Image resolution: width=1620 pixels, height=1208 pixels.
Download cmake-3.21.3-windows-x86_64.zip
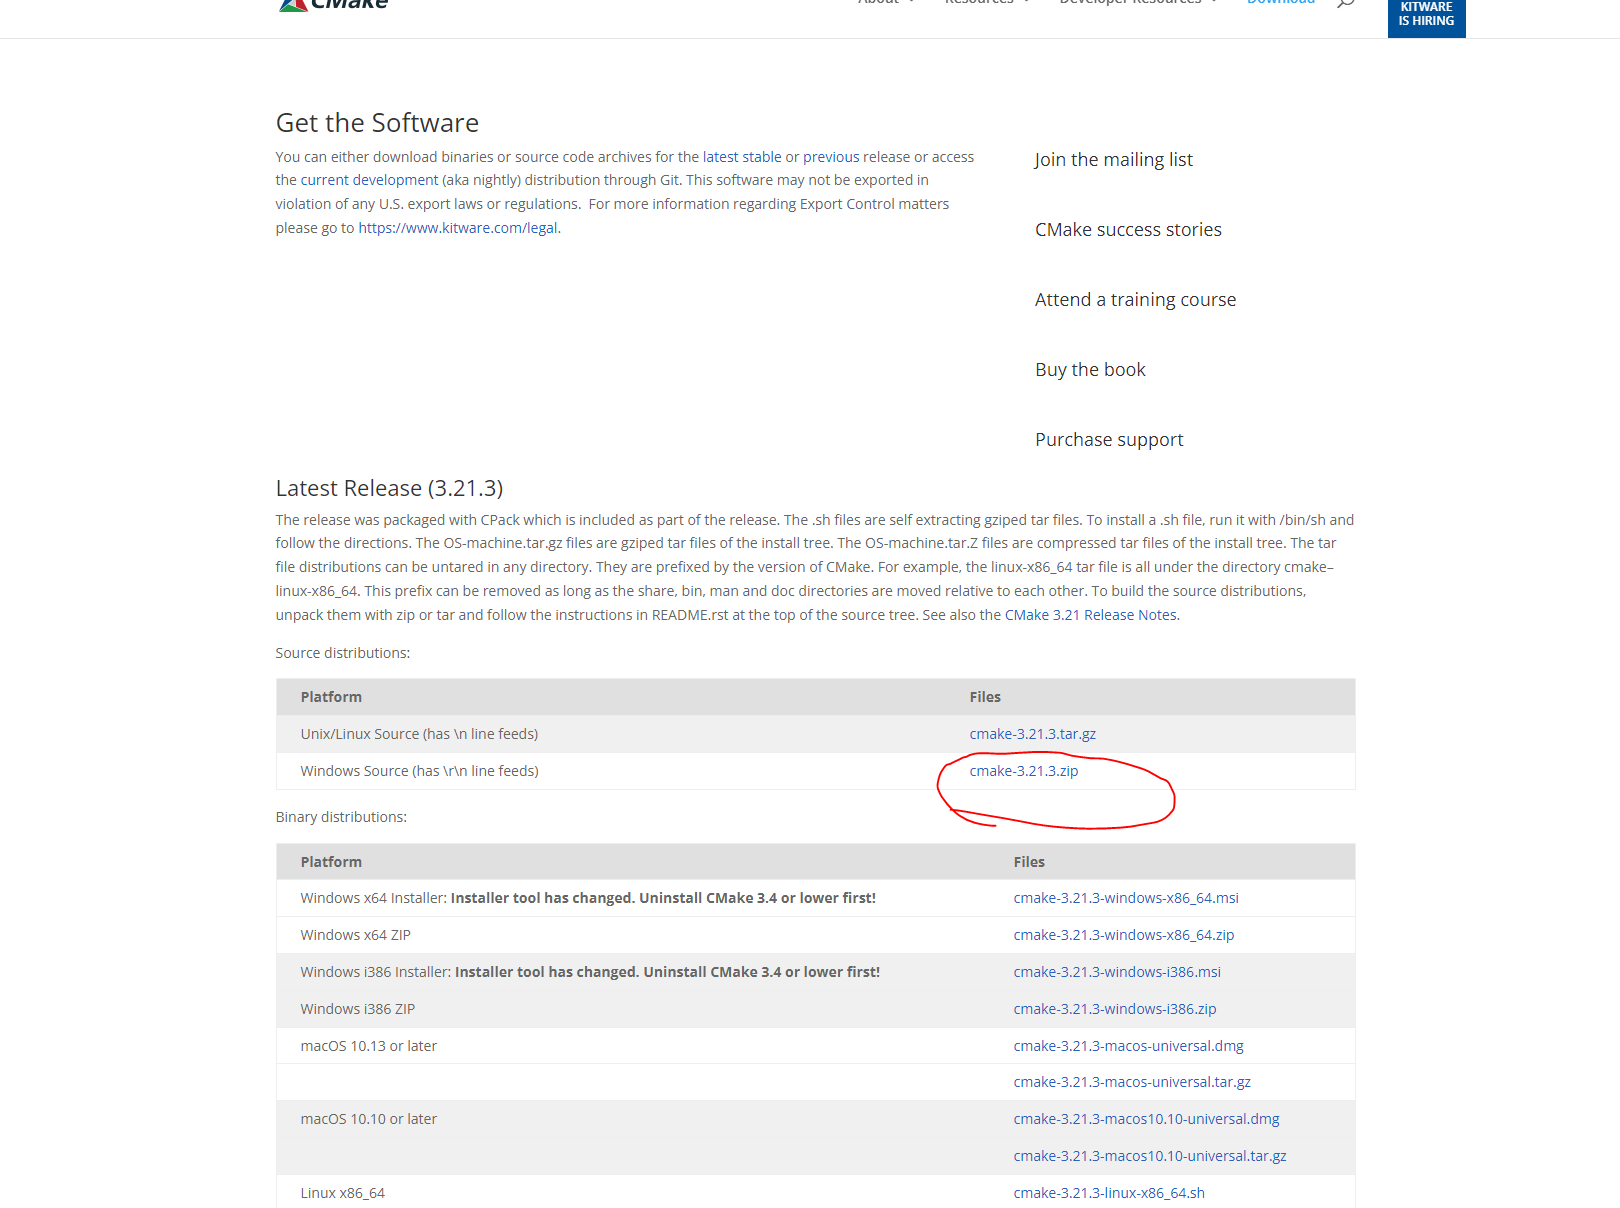point(1124,935)
